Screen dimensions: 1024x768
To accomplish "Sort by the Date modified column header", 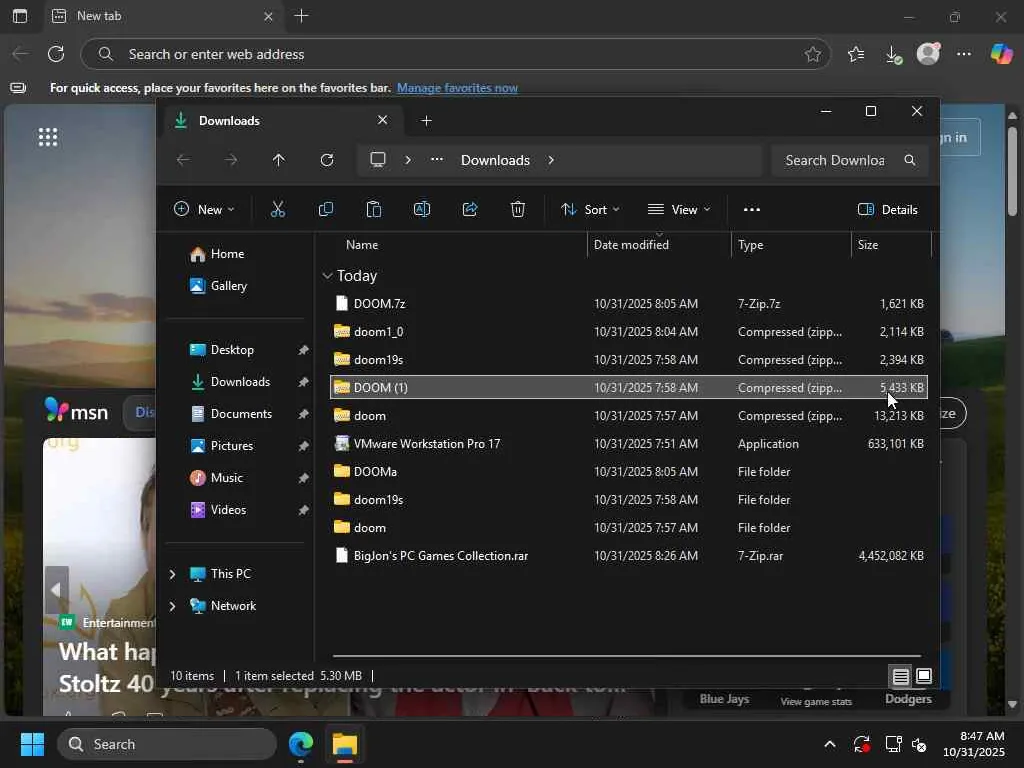I will pyautogui.click(x=631, y=245).
